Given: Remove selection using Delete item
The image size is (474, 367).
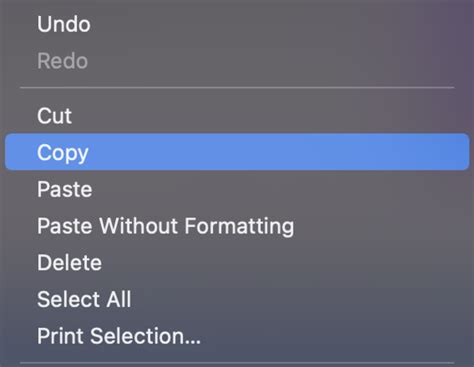Looking at the screenshot, I should click(237, 262).
